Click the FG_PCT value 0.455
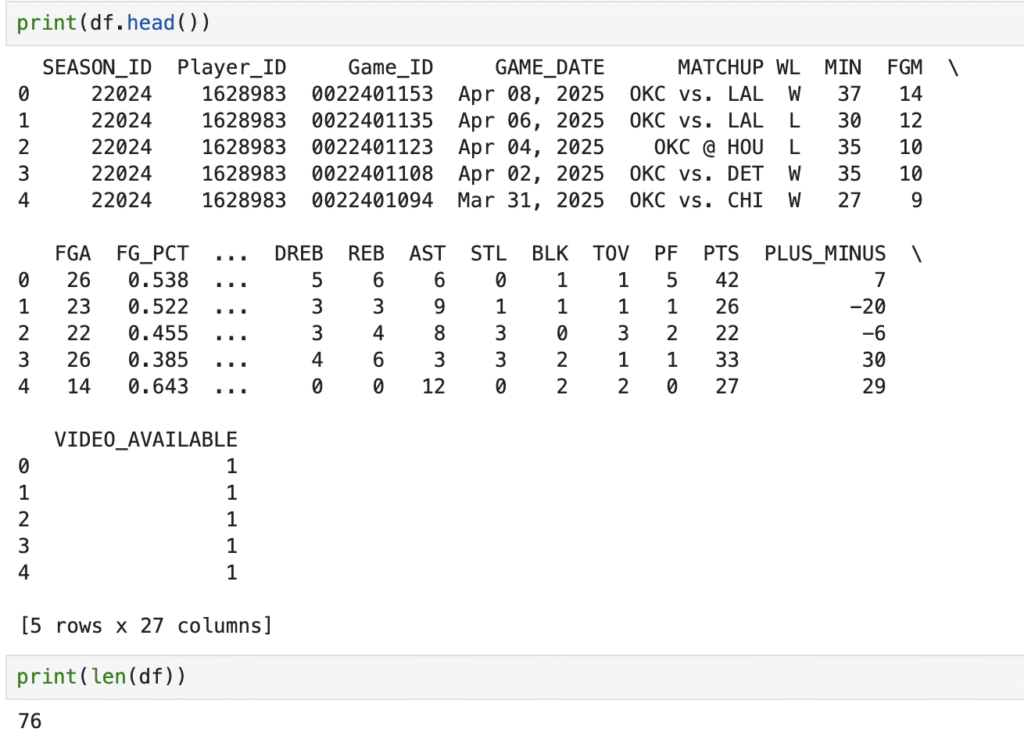The height and width of the screenshot is (743, 1024). pos(158,333)
